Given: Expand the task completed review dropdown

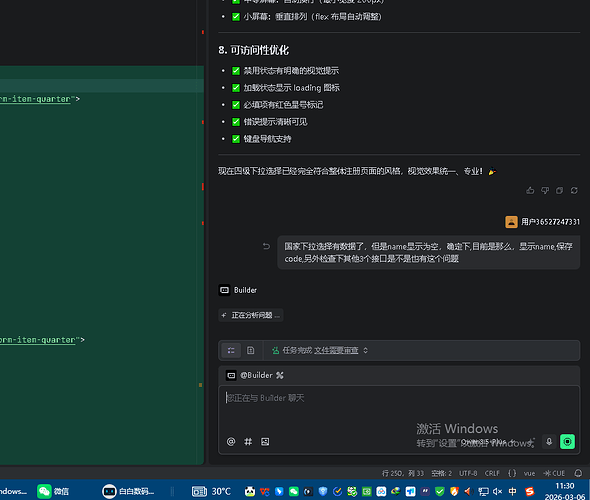Looking at the screenshot, I should [320, 351].
